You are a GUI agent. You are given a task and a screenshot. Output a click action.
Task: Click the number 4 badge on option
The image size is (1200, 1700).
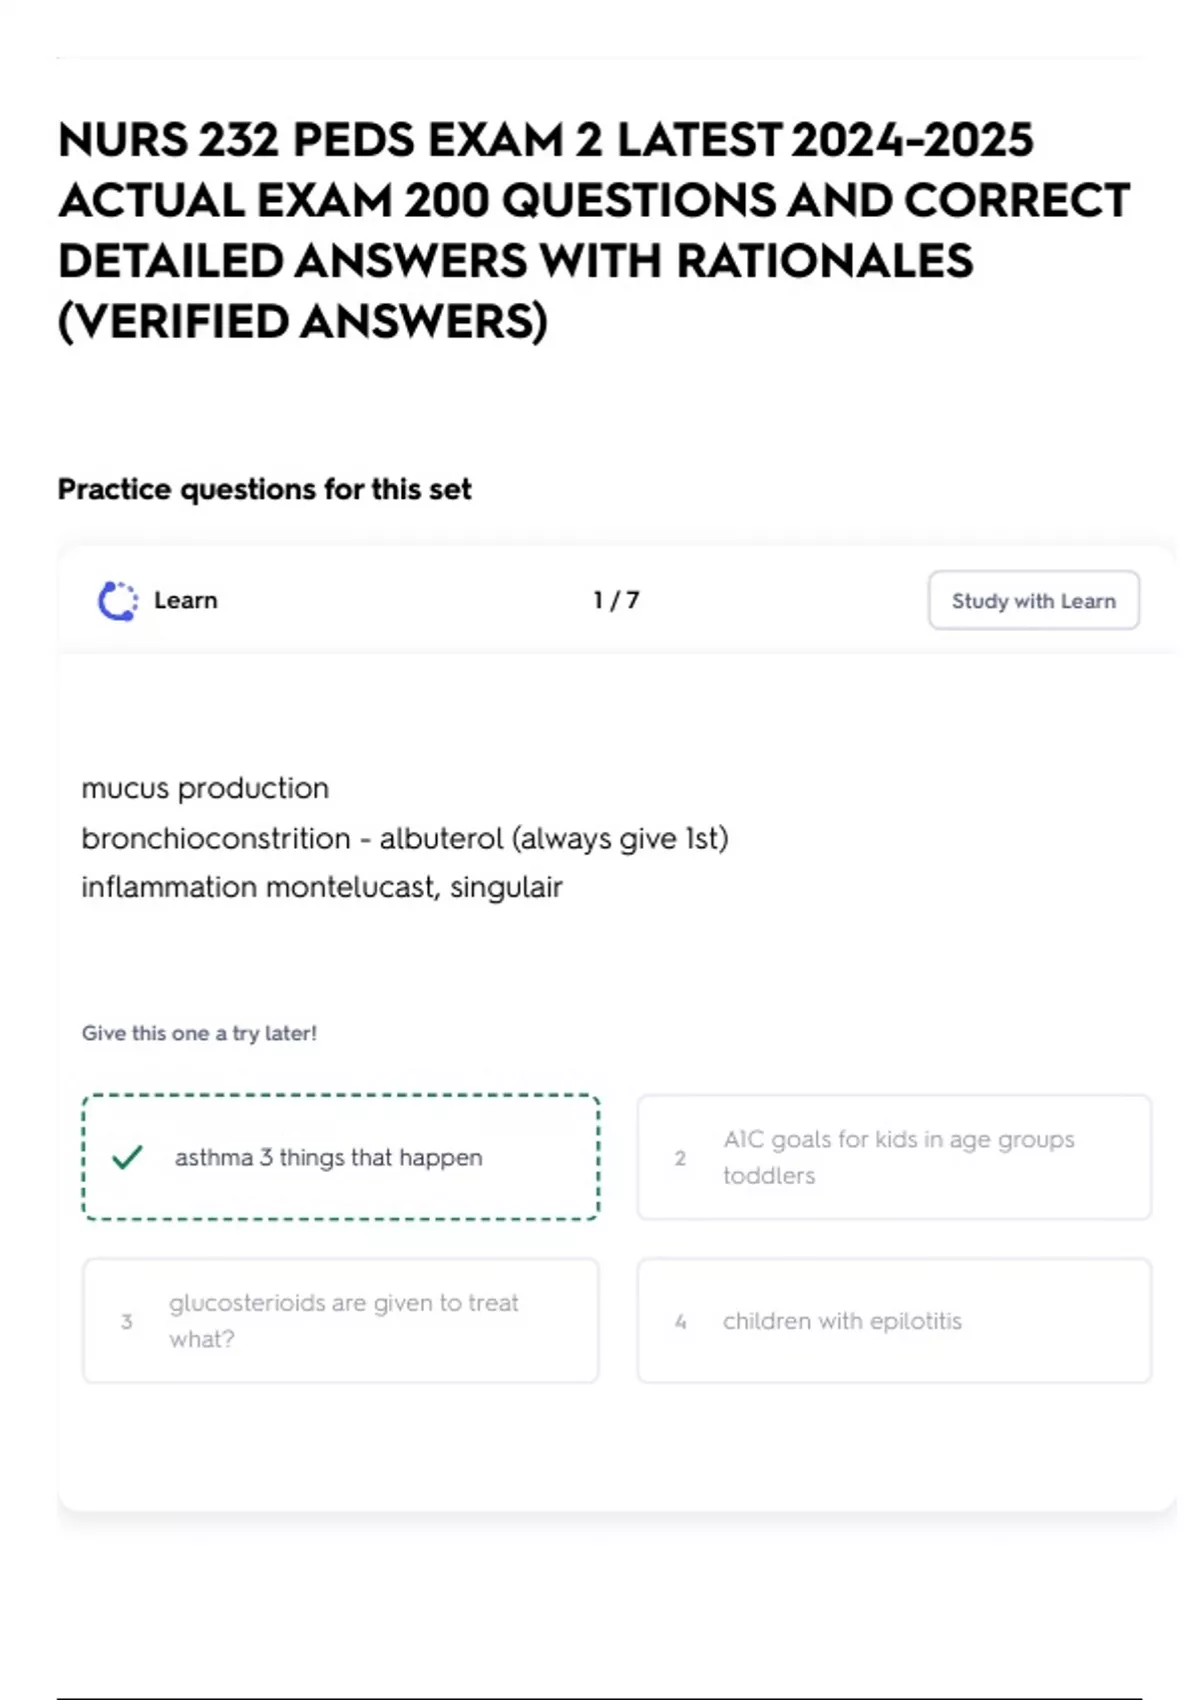[x=680, y=1321]
